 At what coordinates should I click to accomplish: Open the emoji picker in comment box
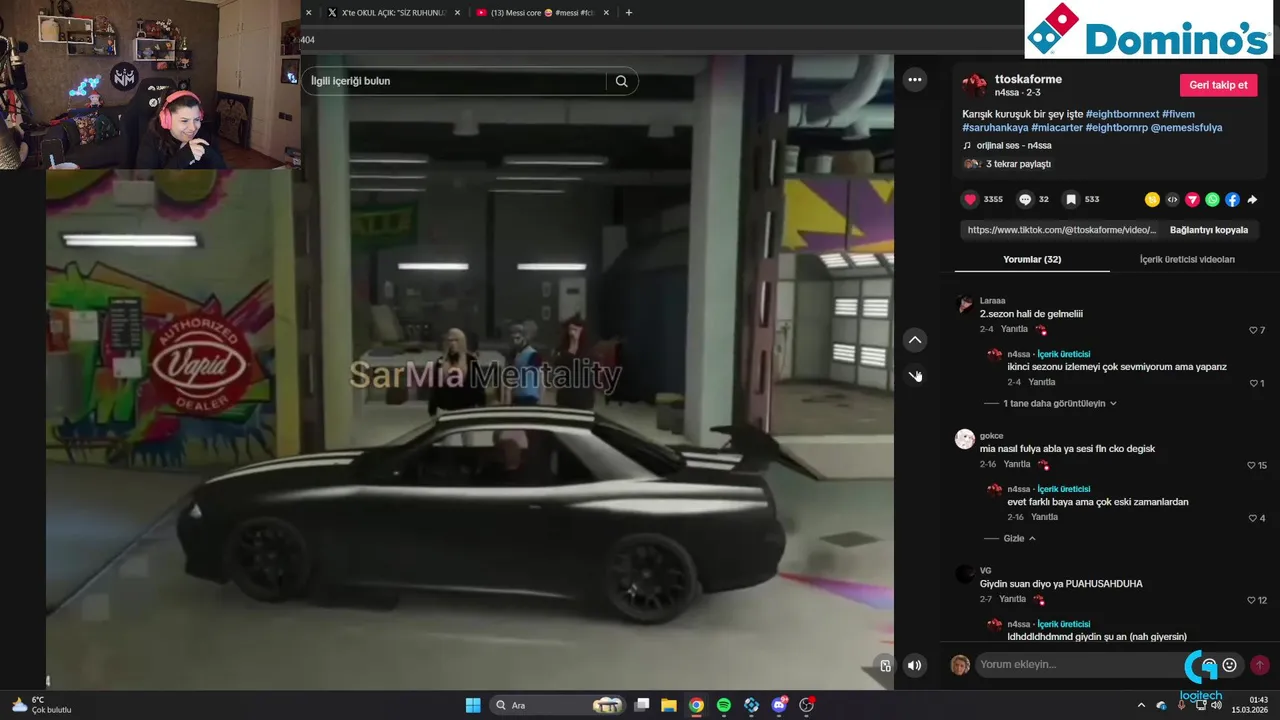1230,665
